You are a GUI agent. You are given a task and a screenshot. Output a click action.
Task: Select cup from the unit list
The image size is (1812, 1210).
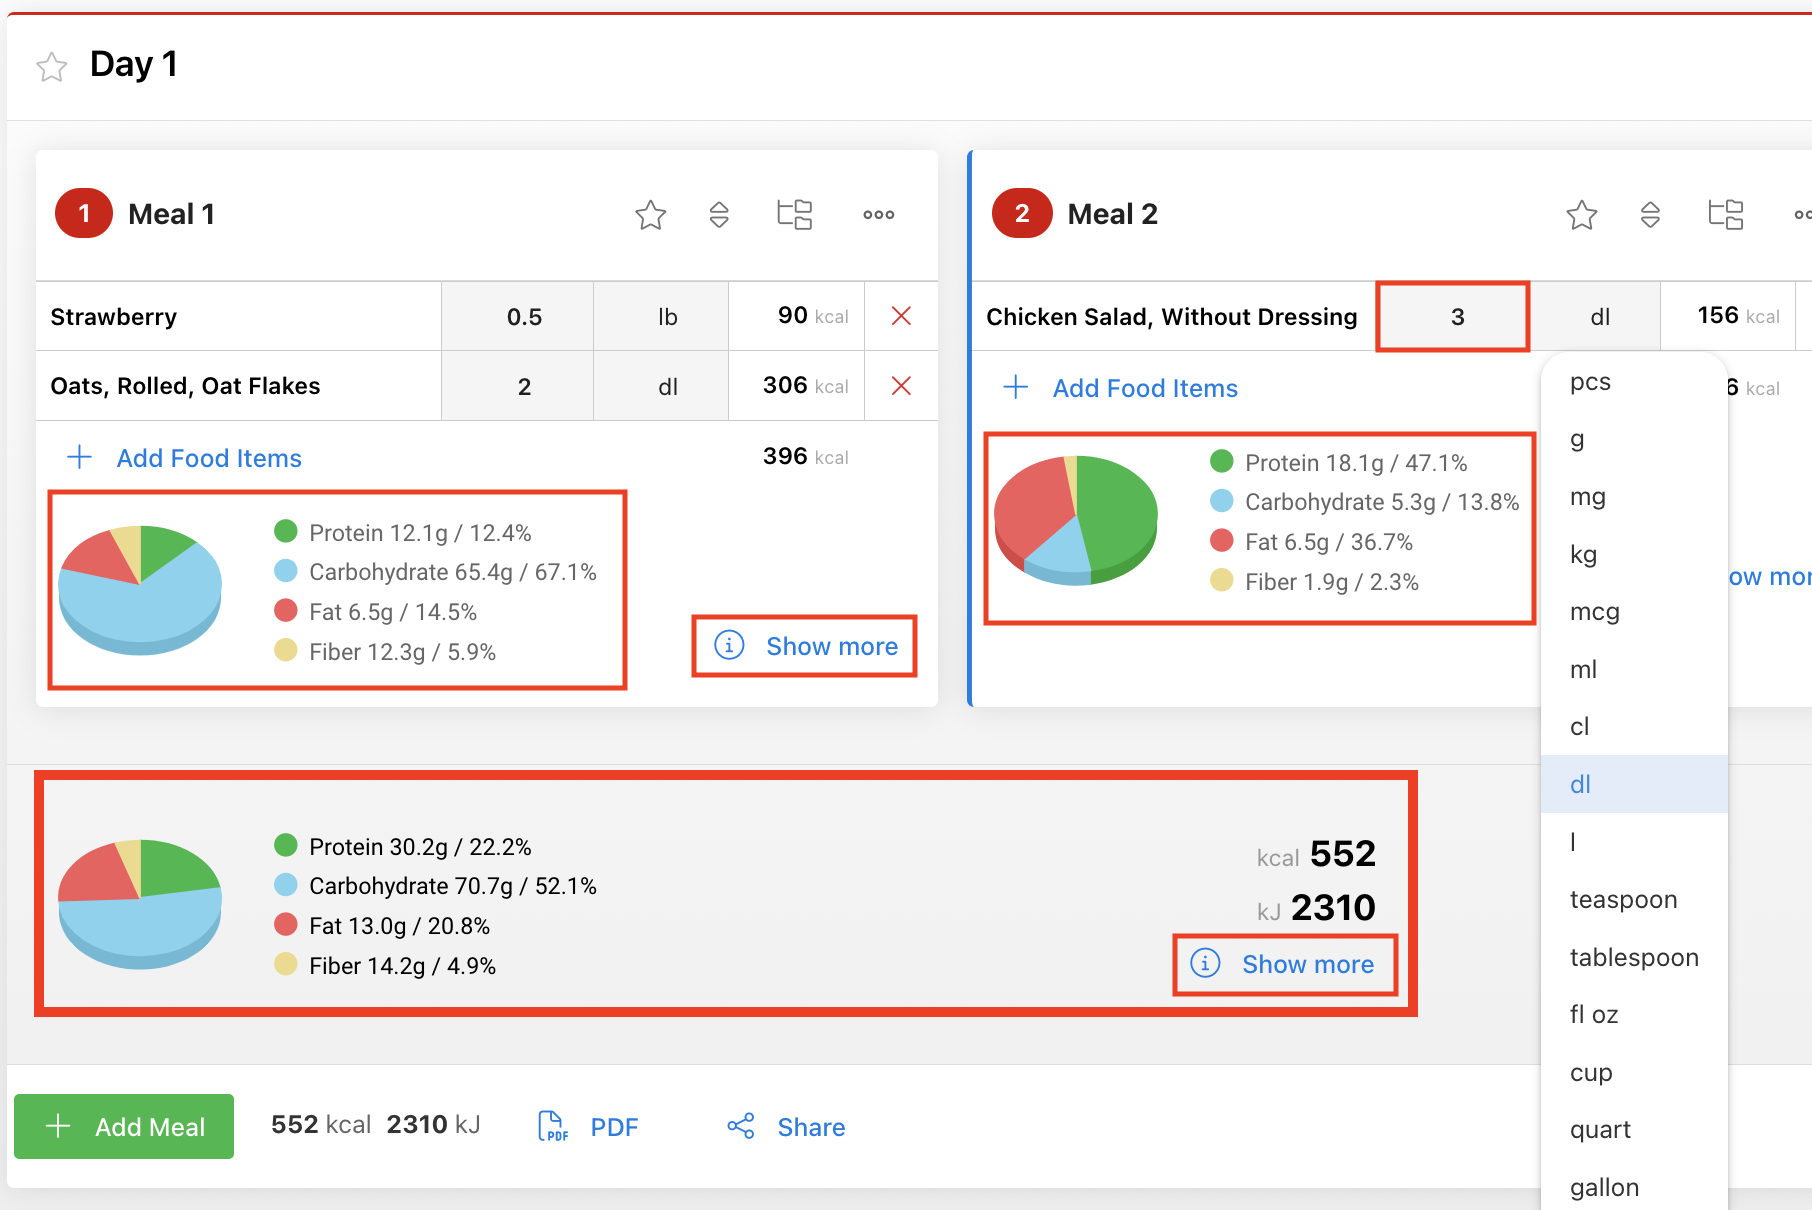pyautogui.click(x=1634, y=1072)
